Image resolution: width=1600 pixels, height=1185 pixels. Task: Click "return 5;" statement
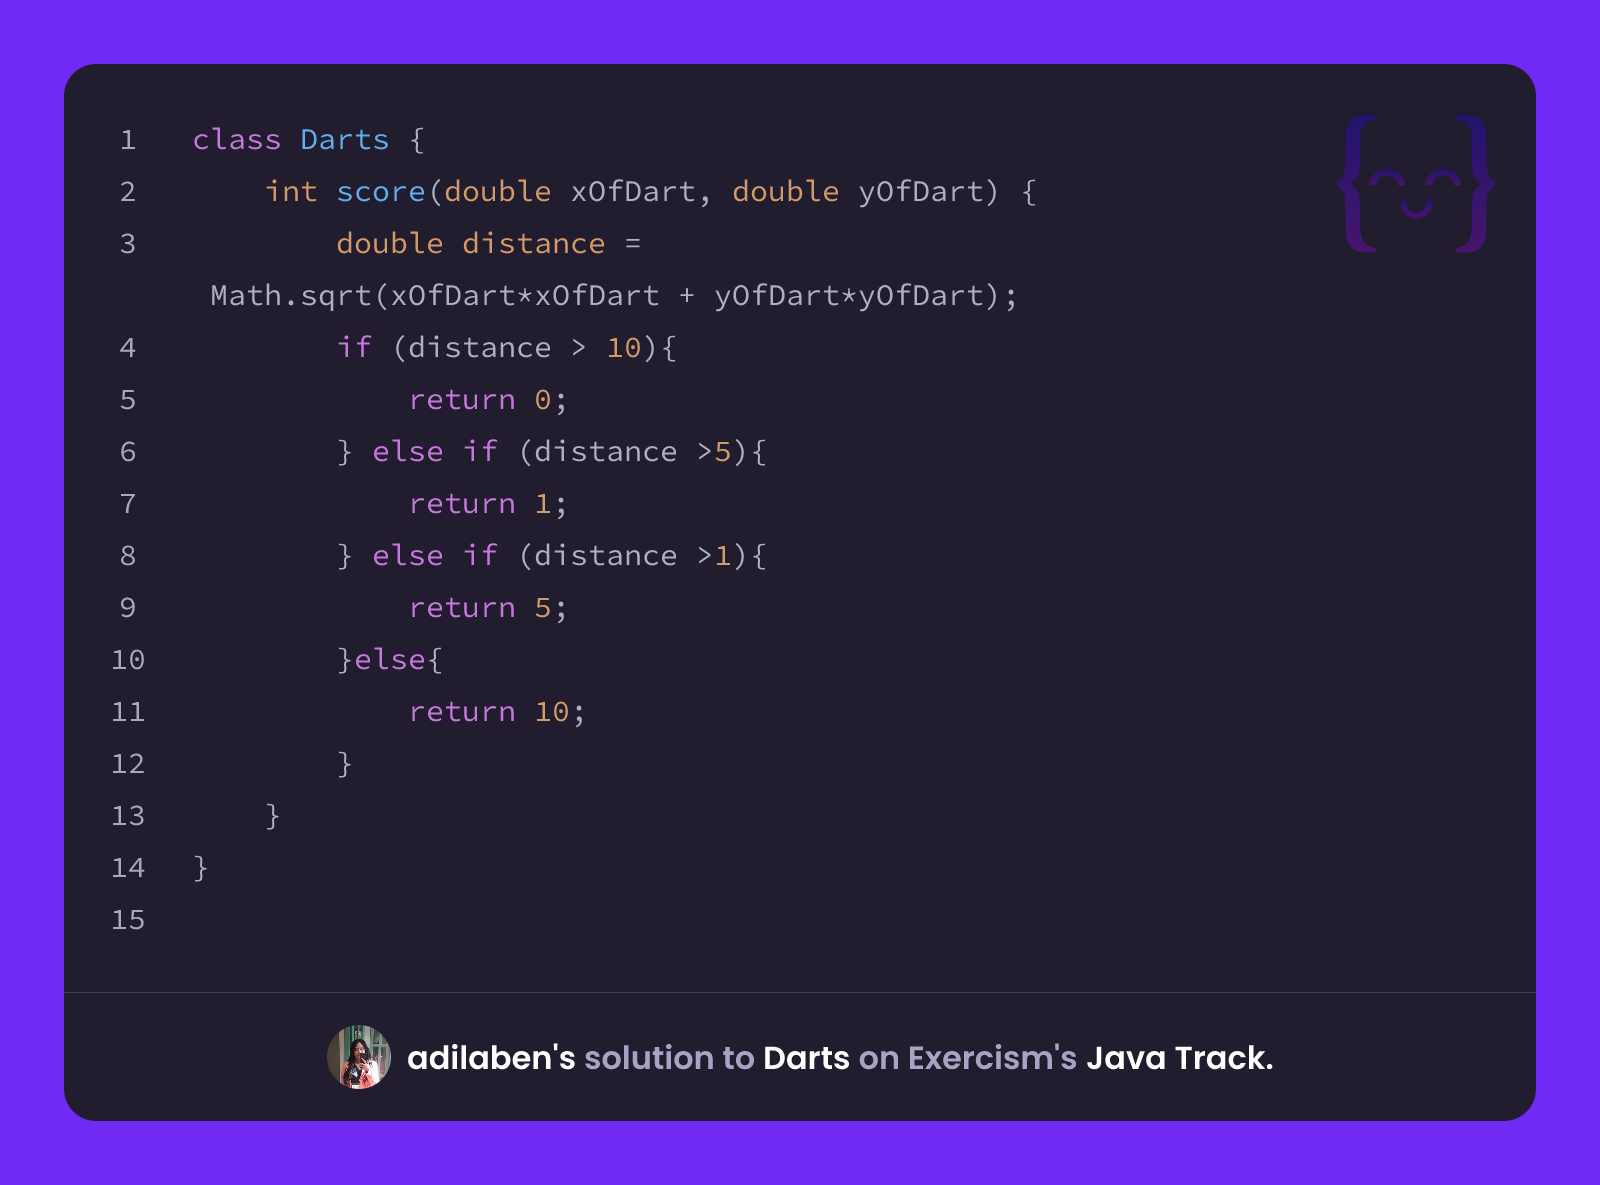click(x=488, y=608)
